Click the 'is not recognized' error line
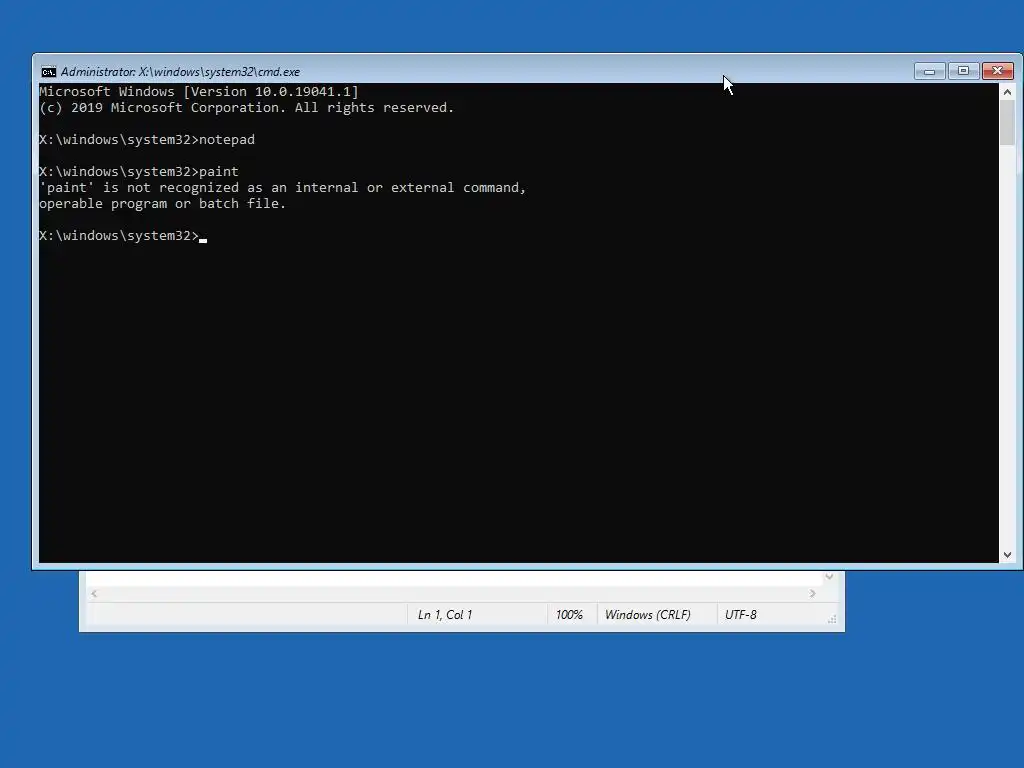This screenshot has width=1024, height=768. click(282, 188)
